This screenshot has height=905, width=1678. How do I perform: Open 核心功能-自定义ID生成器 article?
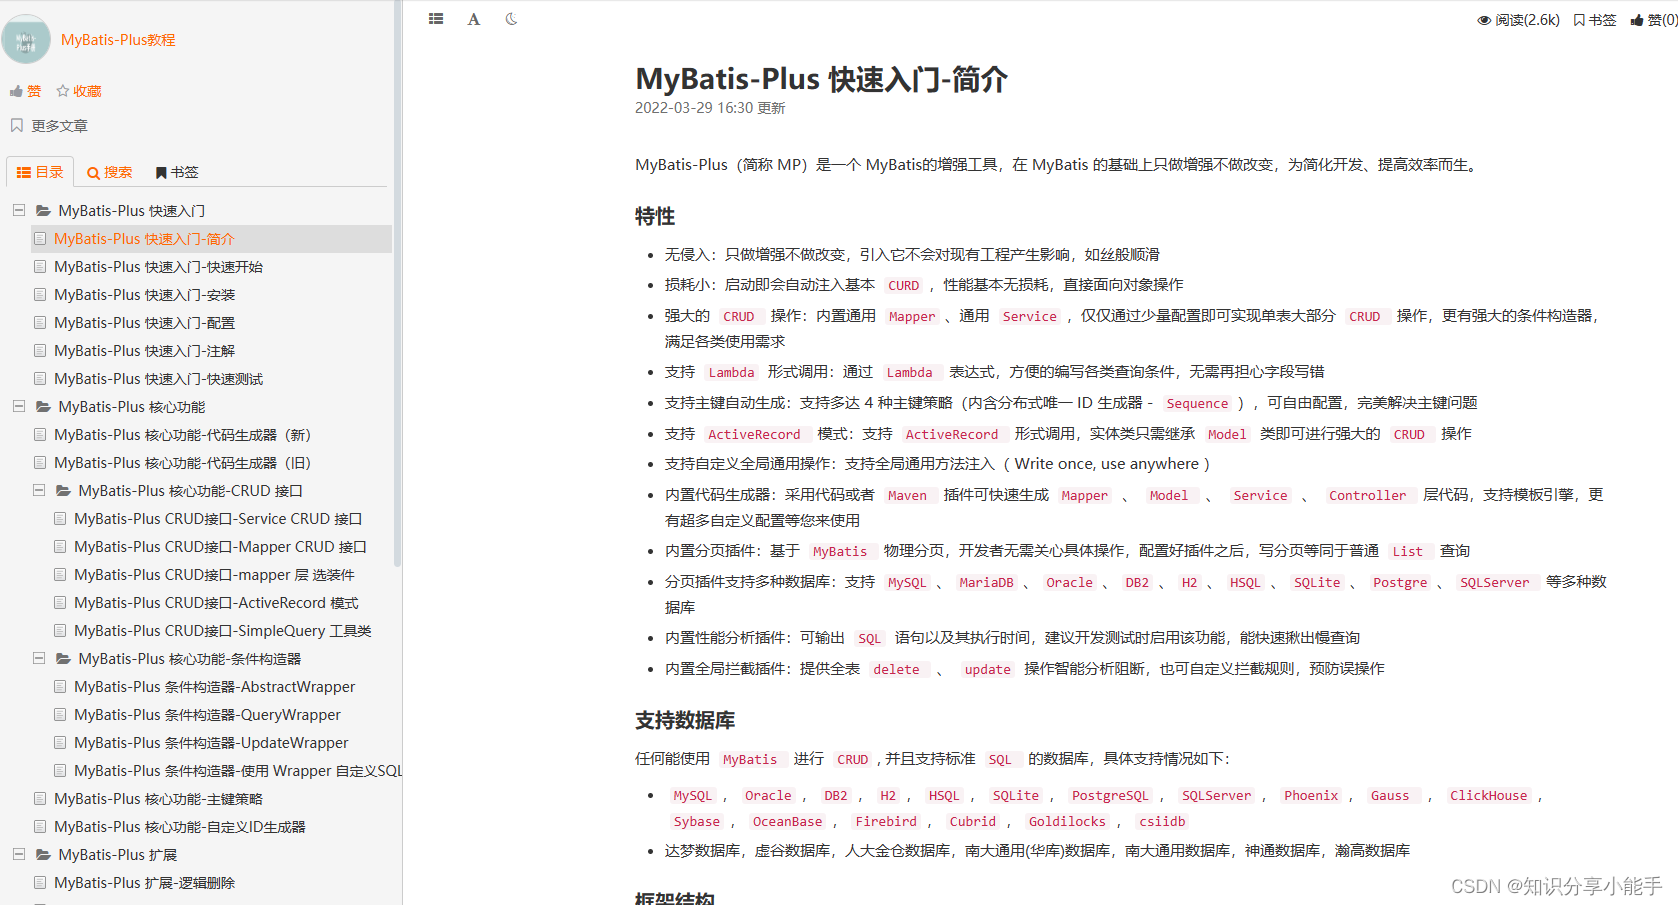180,827
